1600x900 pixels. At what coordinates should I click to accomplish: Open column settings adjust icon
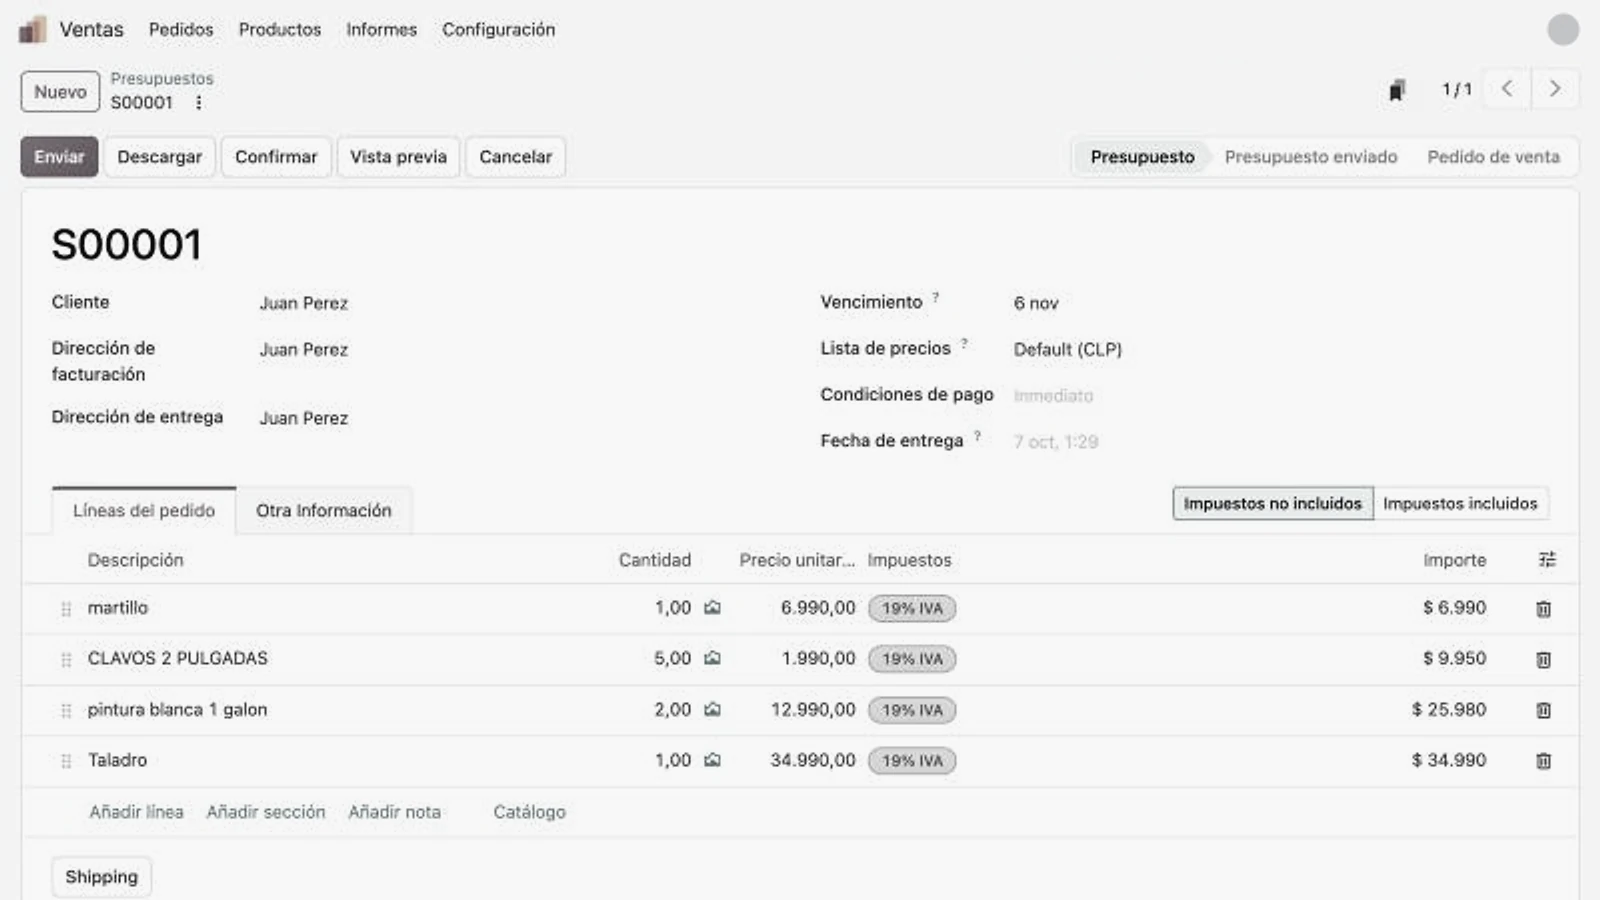tap(1547, 560)
